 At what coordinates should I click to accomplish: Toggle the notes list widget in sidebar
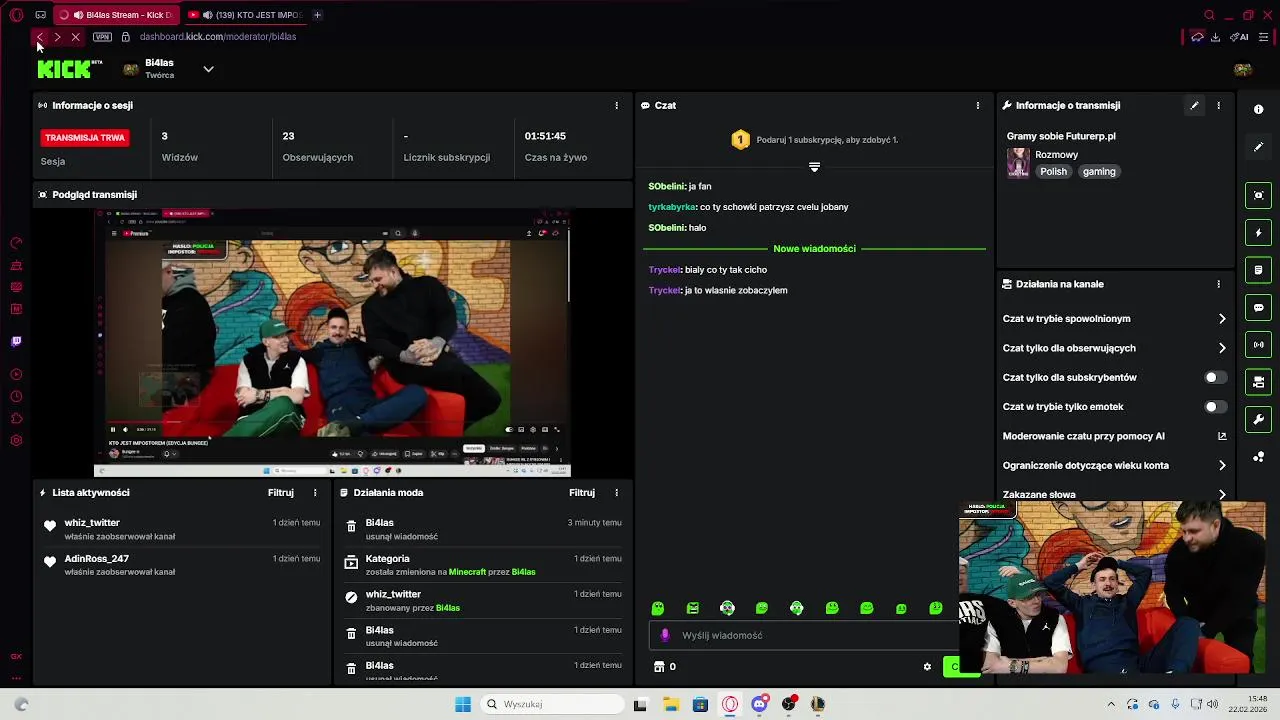click(1259, 270)
